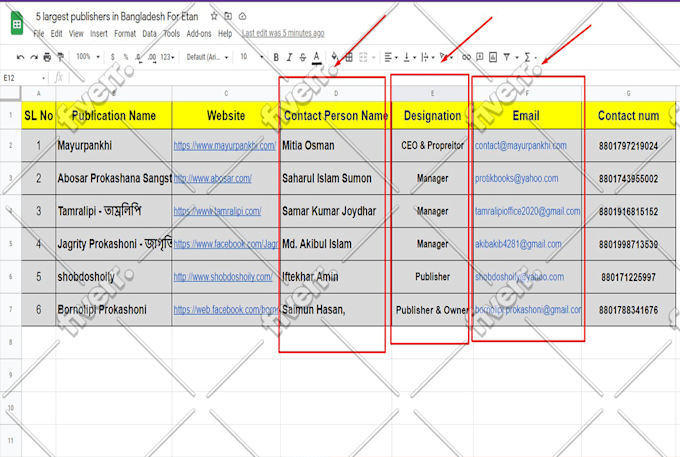This screenshot has height=457, width=680.
Task: Open the Add-ons menu
Action: pos(199,33)
